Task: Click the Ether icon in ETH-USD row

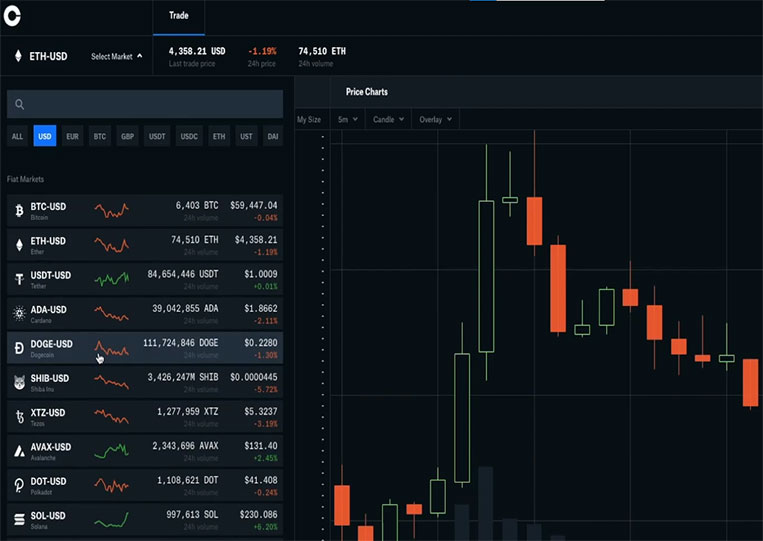Action: coord(19,245)
